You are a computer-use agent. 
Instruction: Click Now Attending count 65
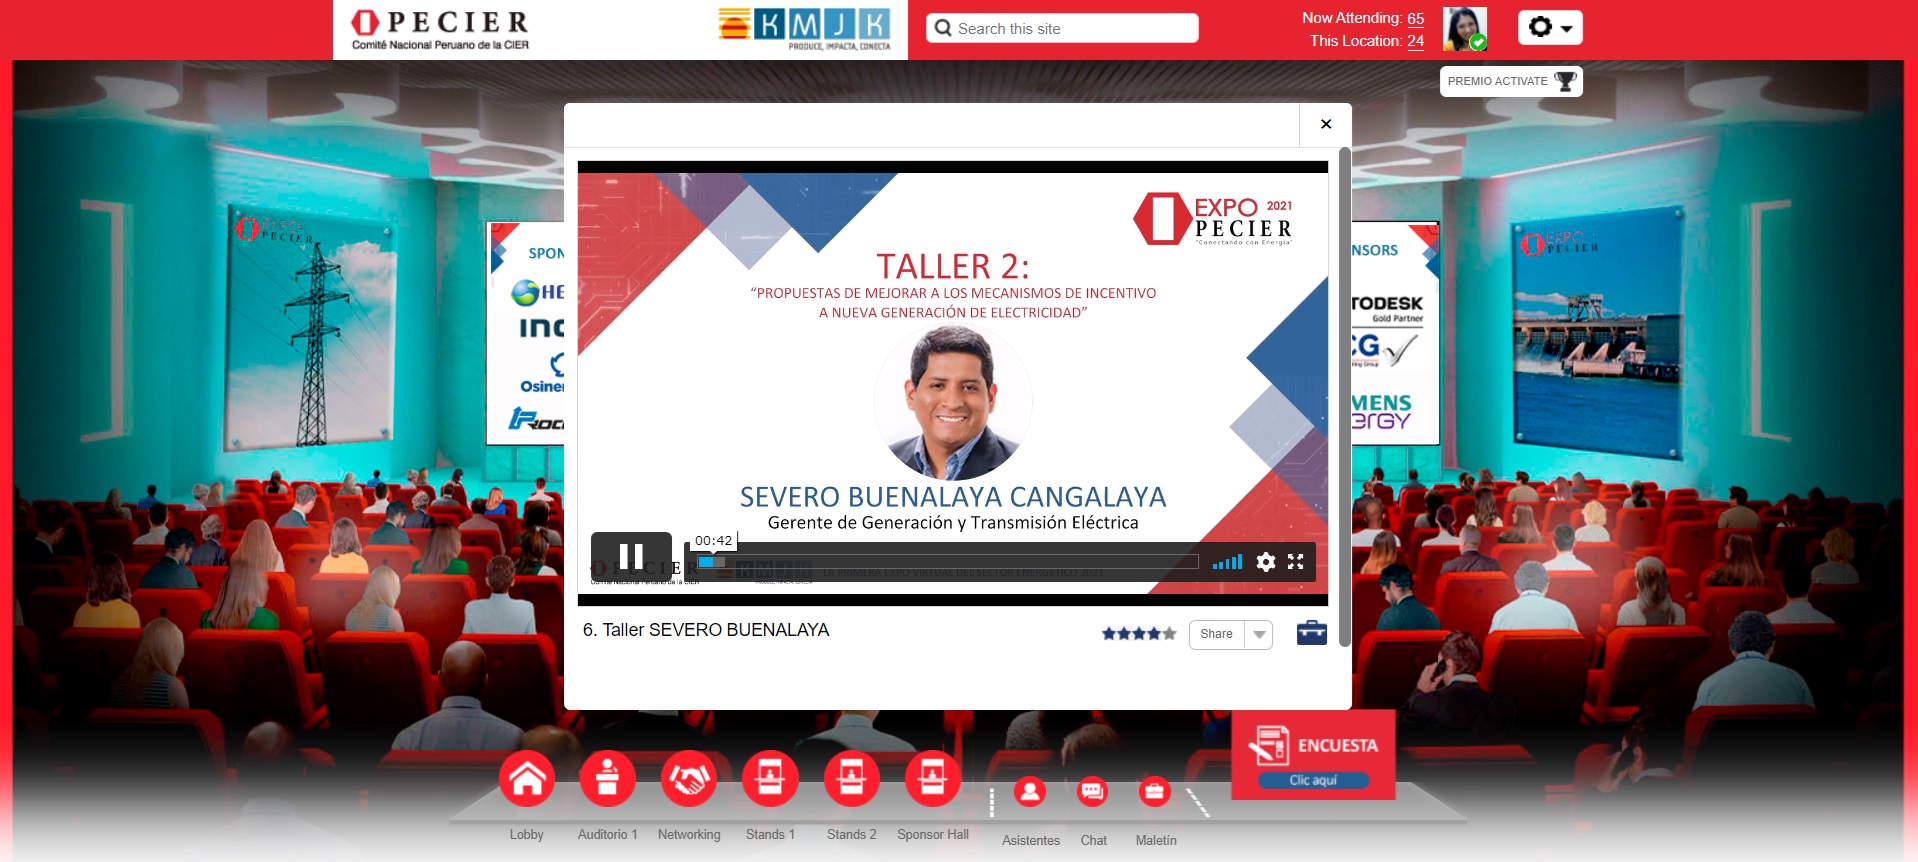pyautogui.click(x=1415, y=18)
